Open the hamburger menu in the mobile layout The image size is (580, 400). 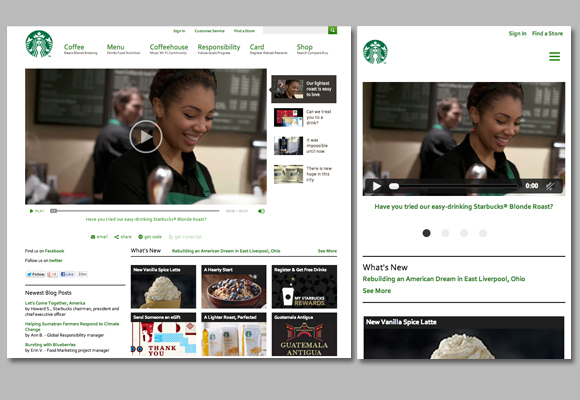(x=554, y=56)
